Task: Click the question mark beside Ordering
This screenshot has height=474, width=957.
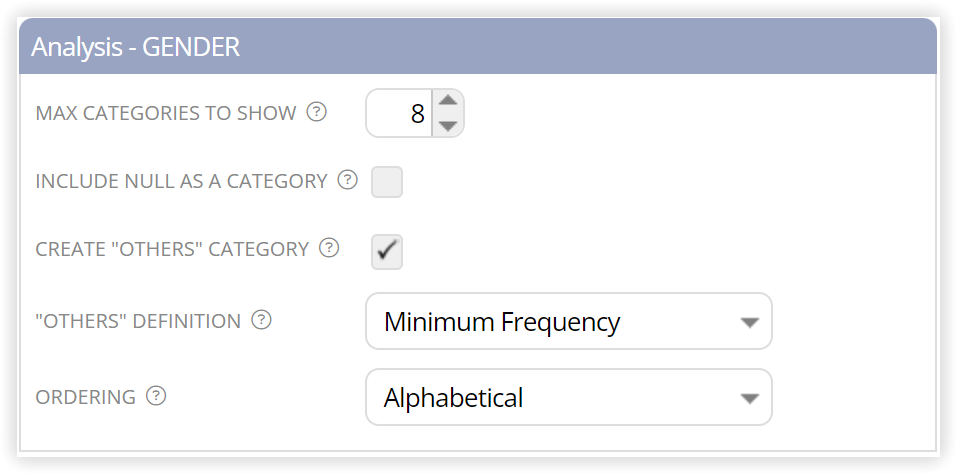Action: click(x=156, y=397)
